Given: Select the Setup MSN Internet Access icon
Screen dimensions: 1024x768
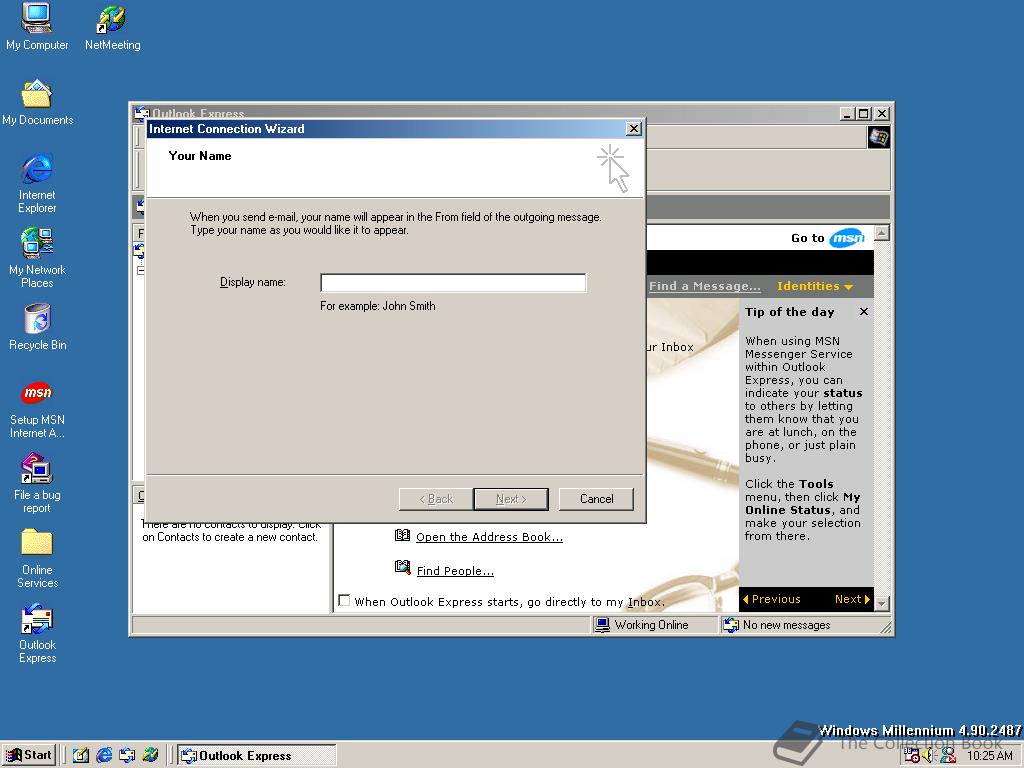Looking at the screenshot, I should [x=37, y=410].
